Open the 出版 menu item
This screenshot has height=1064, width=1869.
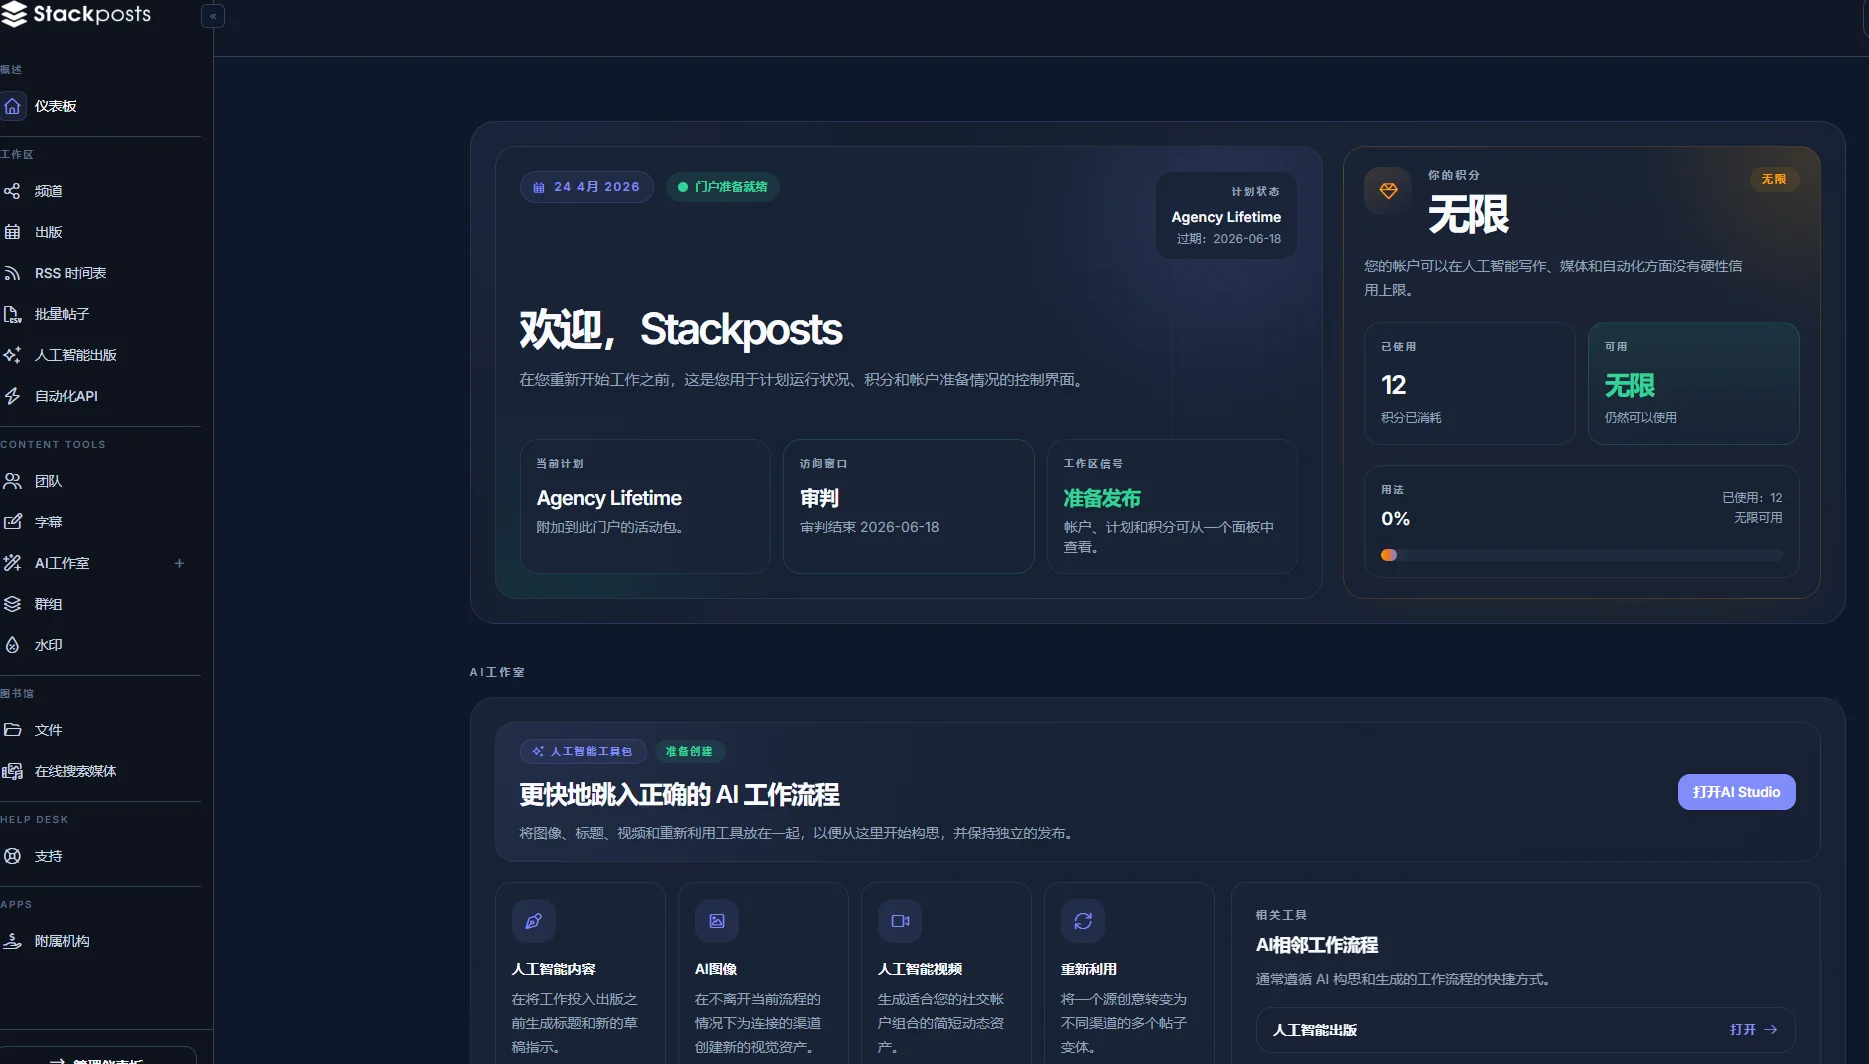pos(48,232)
